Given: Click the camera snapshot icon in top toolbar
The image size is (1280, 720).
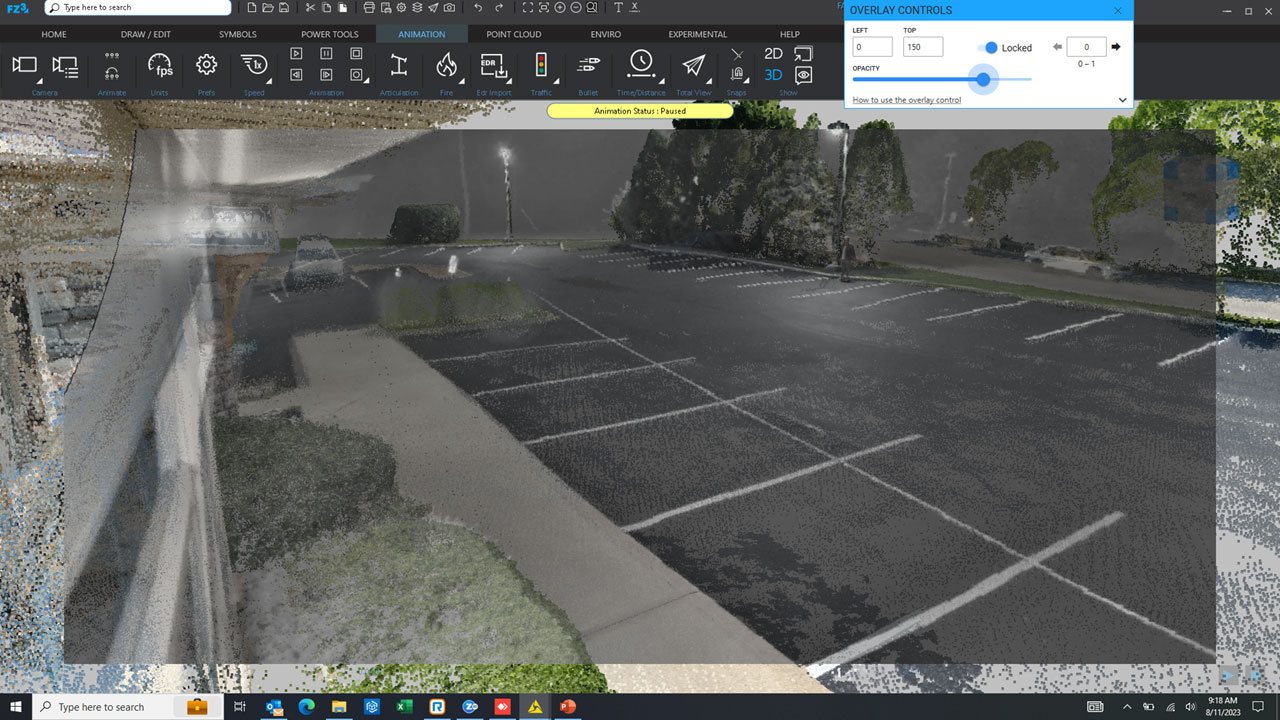Looking at the screenshot, I should pyautogui.click(x=450, y=8).
